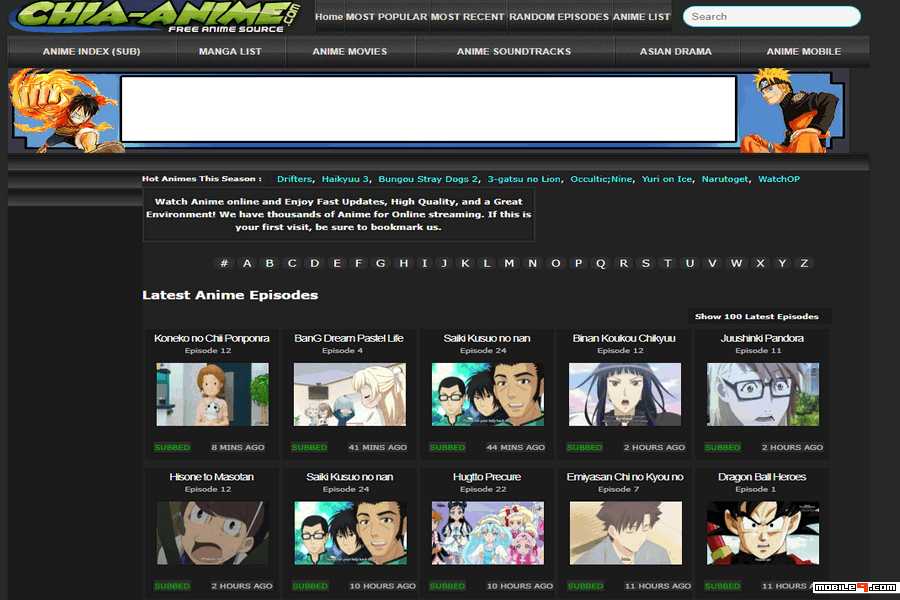Select letter B in the alphabet index

[269, 263]
